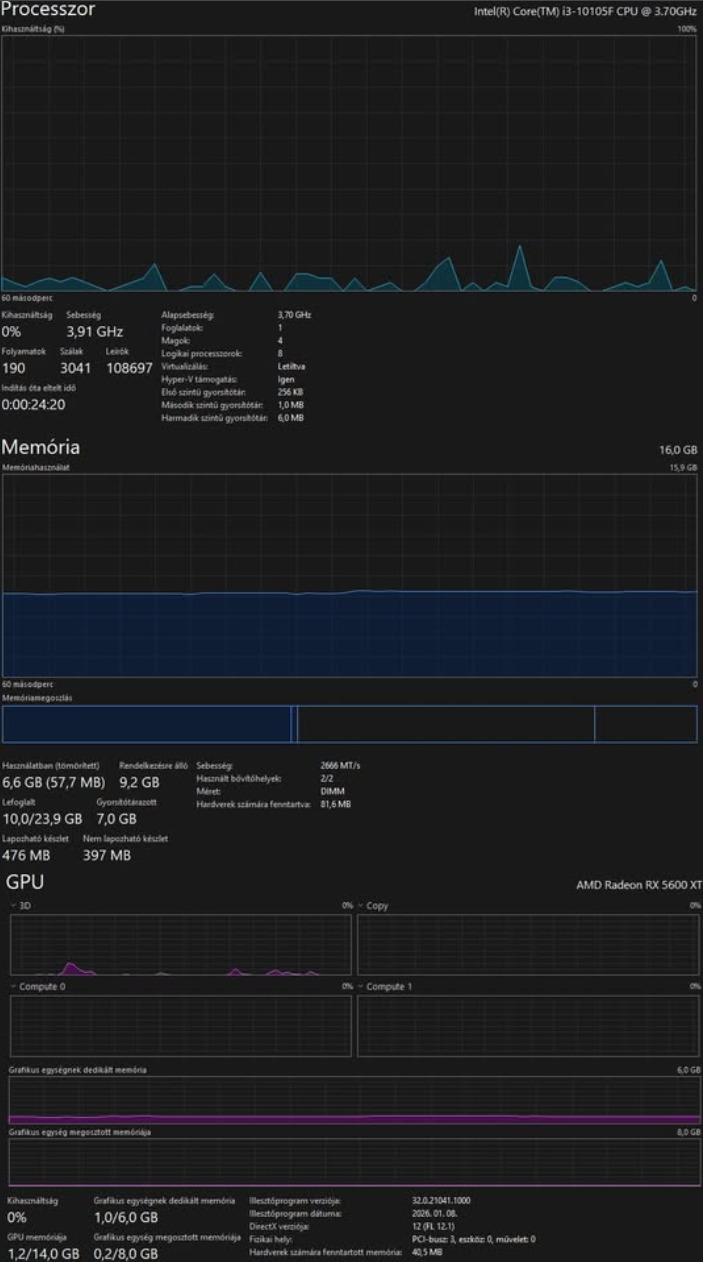Click the GPU section heading
The height and width of the screenshot is (1262, 703).
pos(25,882)
